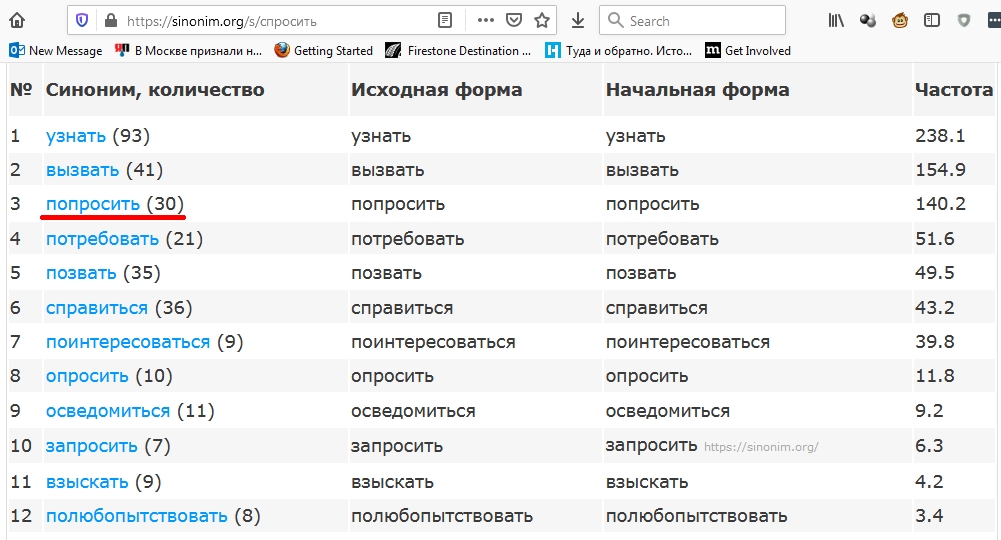Click the gray shield extension icon
Screen dimensions: 1001x540
(x=964, y=20)
